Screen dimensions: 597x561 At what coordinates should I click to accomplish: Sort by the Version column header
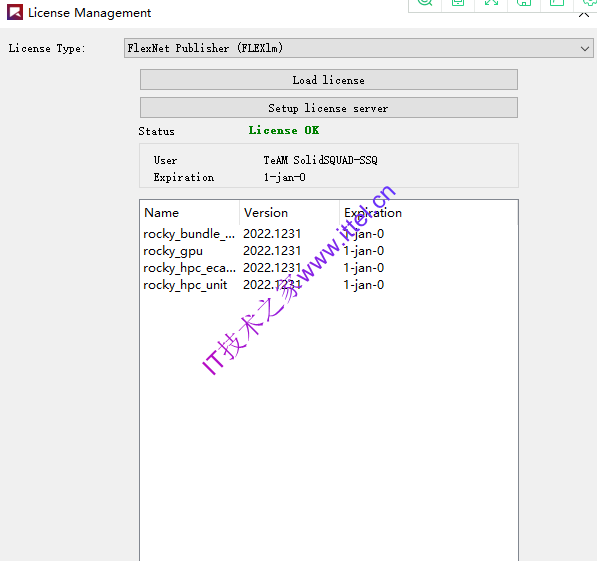coord(289,213)
